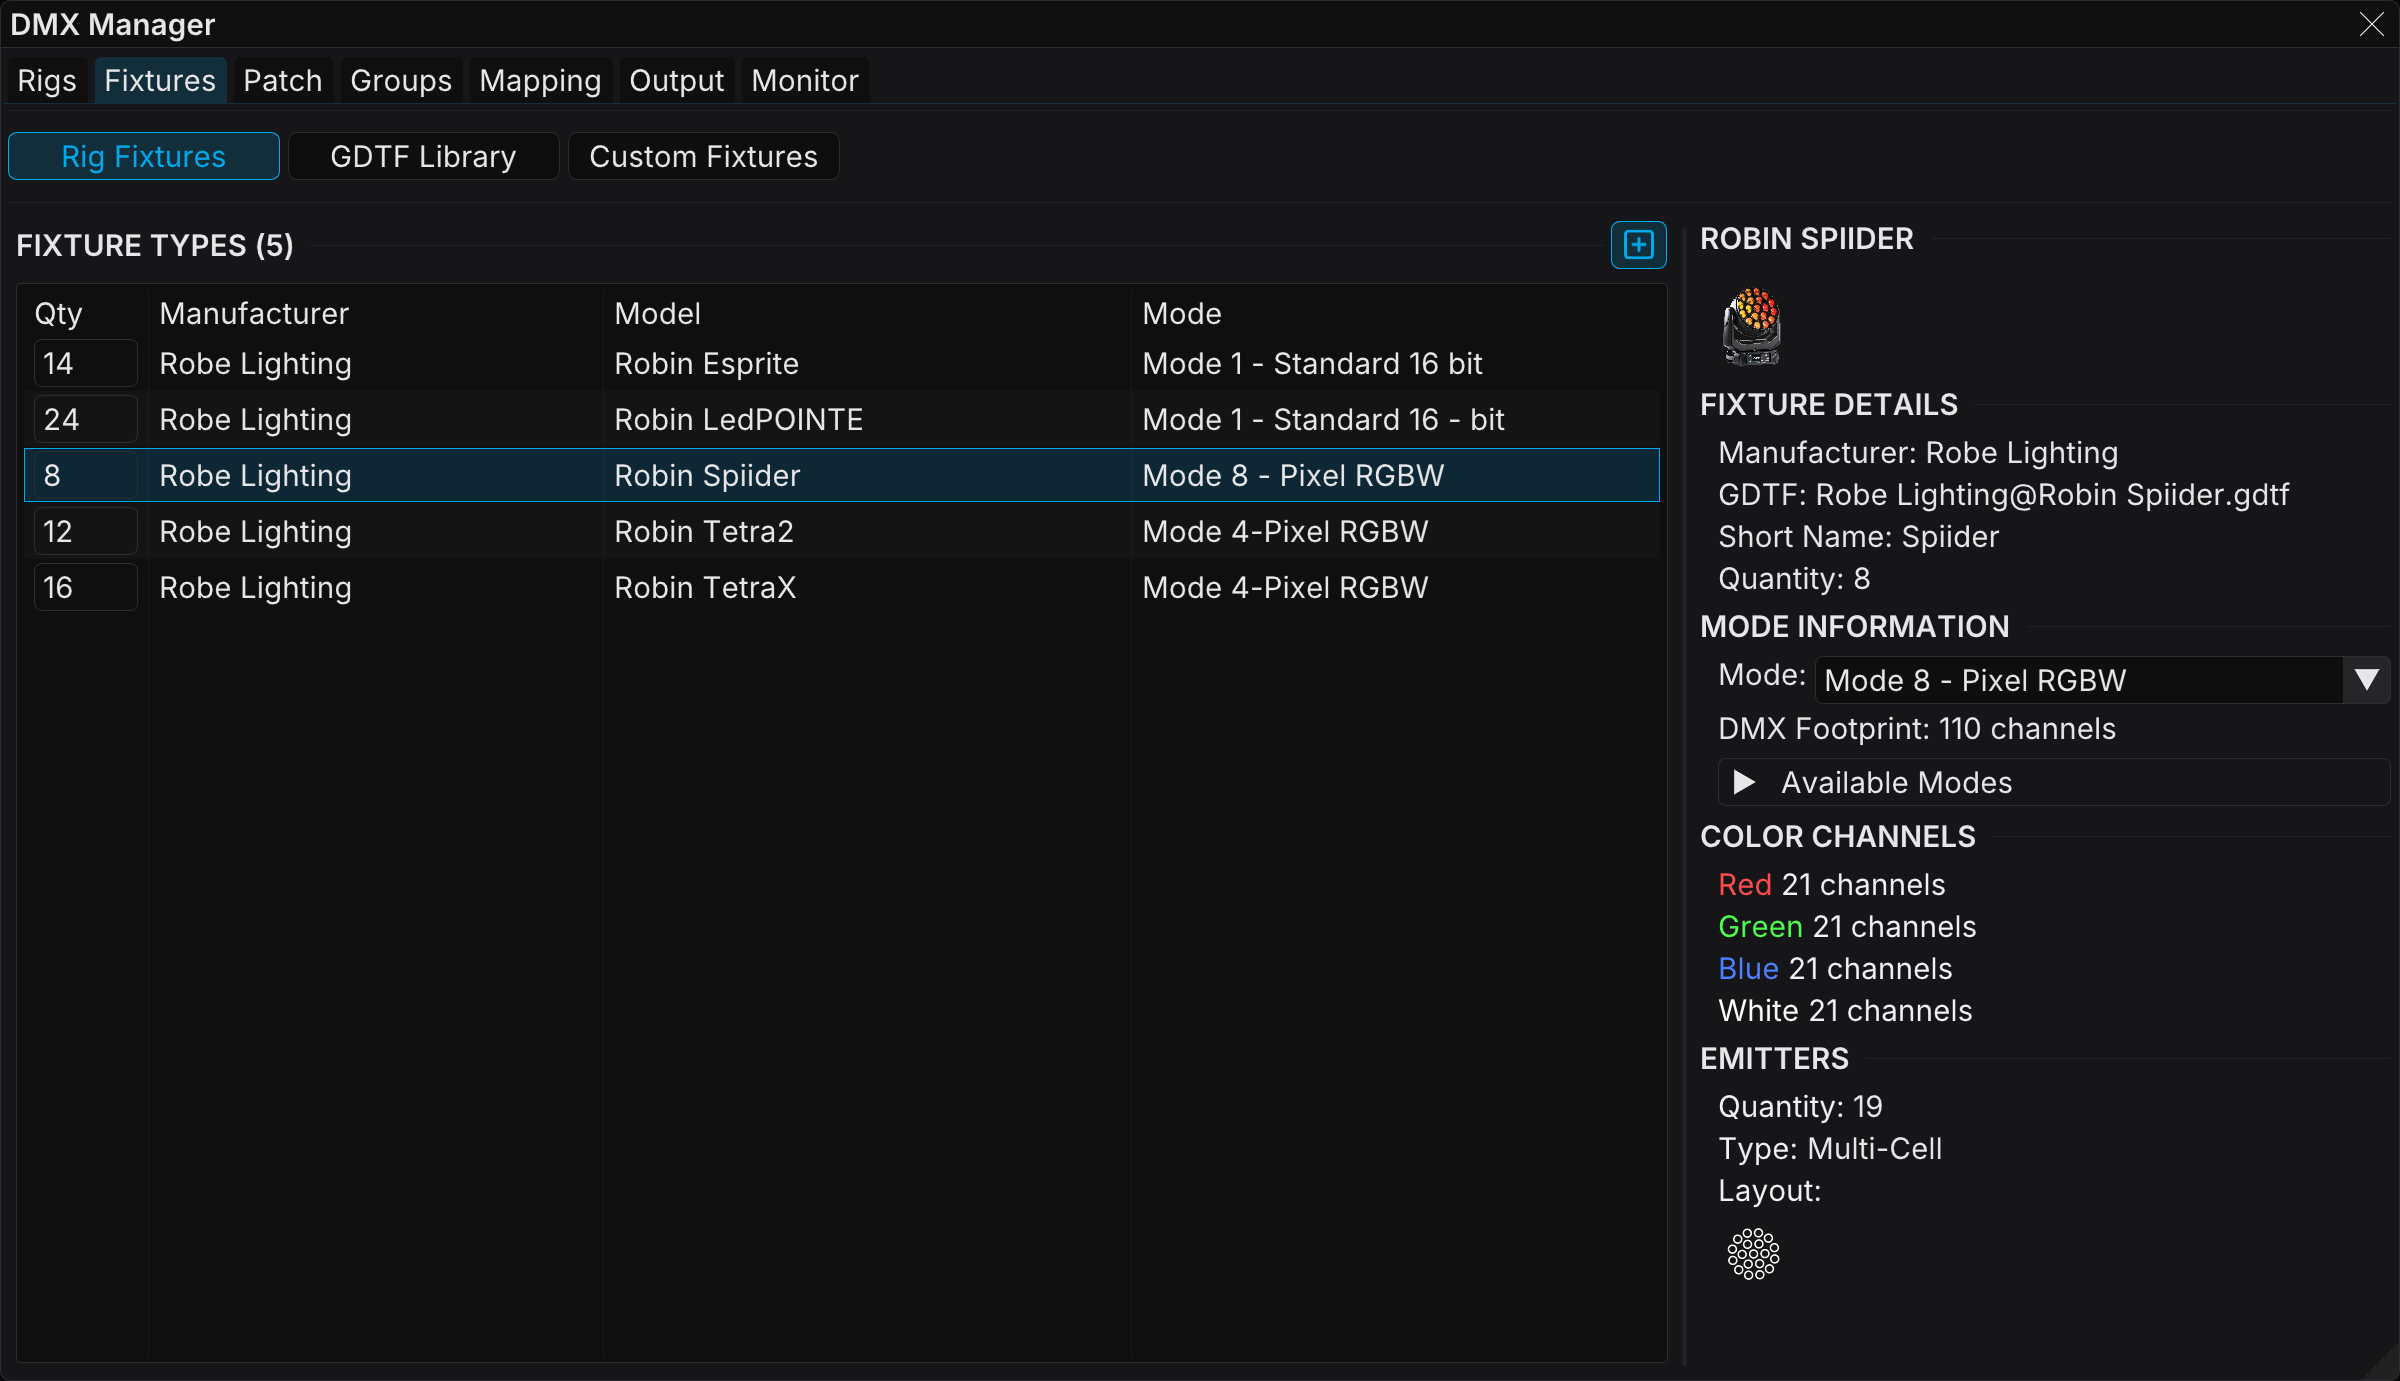
Task: Switch to the Rigs tab
Action: coord(47,80)
